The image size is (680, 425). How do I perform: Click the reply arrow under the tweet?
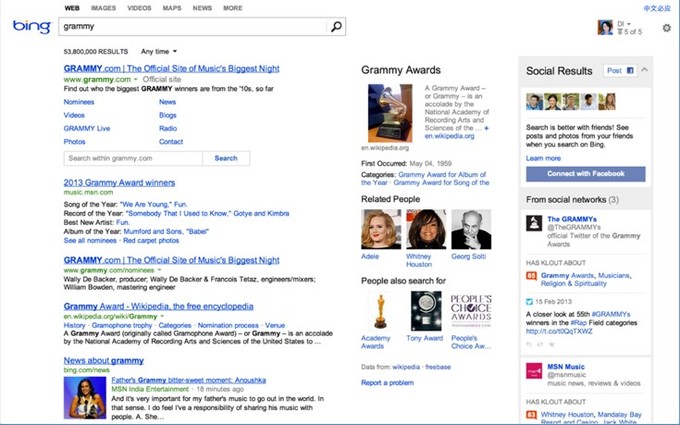[x=529, y=344]
